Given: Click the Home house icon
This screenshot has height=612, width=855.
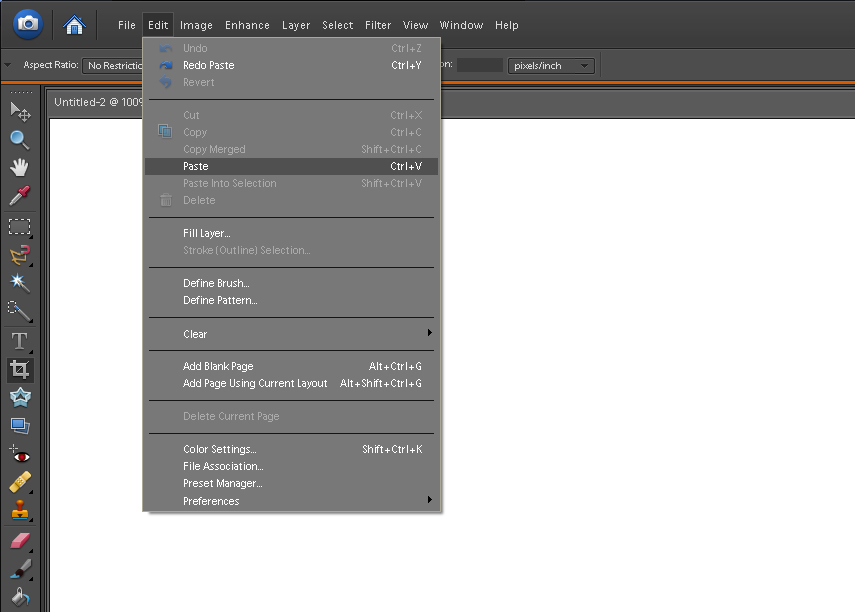Looking at the screenshot, I should [x=75, y=24].
